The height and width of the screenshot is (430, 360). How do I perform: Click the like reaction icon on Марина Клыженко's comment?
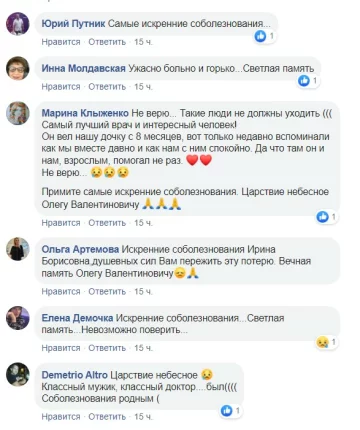[322, 217]
